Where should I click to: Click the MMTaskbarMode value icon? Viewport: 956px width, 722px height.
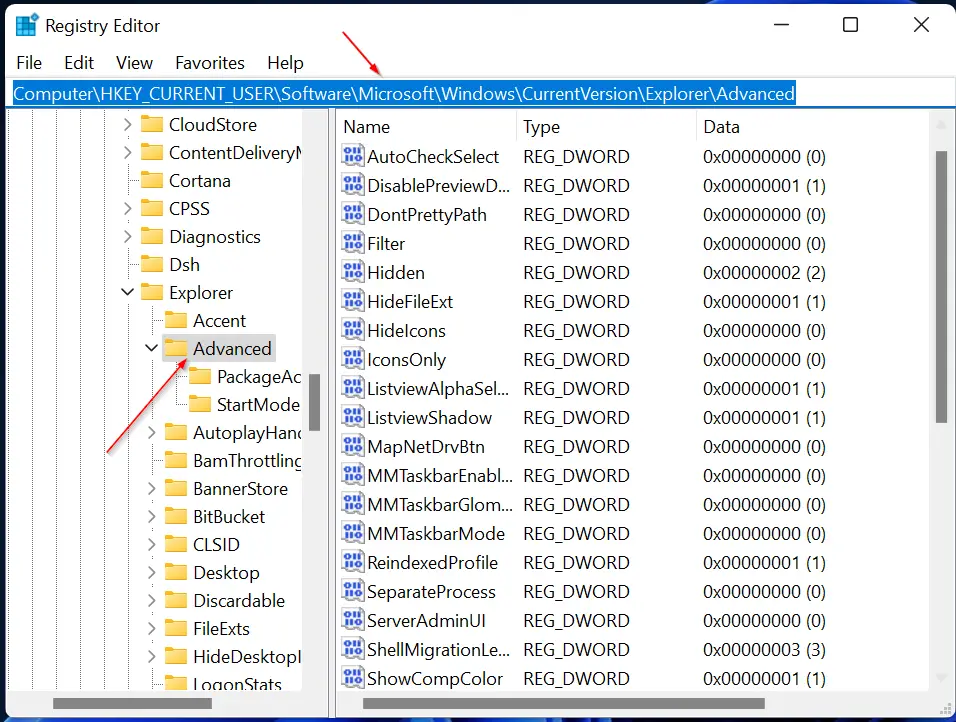353,533
